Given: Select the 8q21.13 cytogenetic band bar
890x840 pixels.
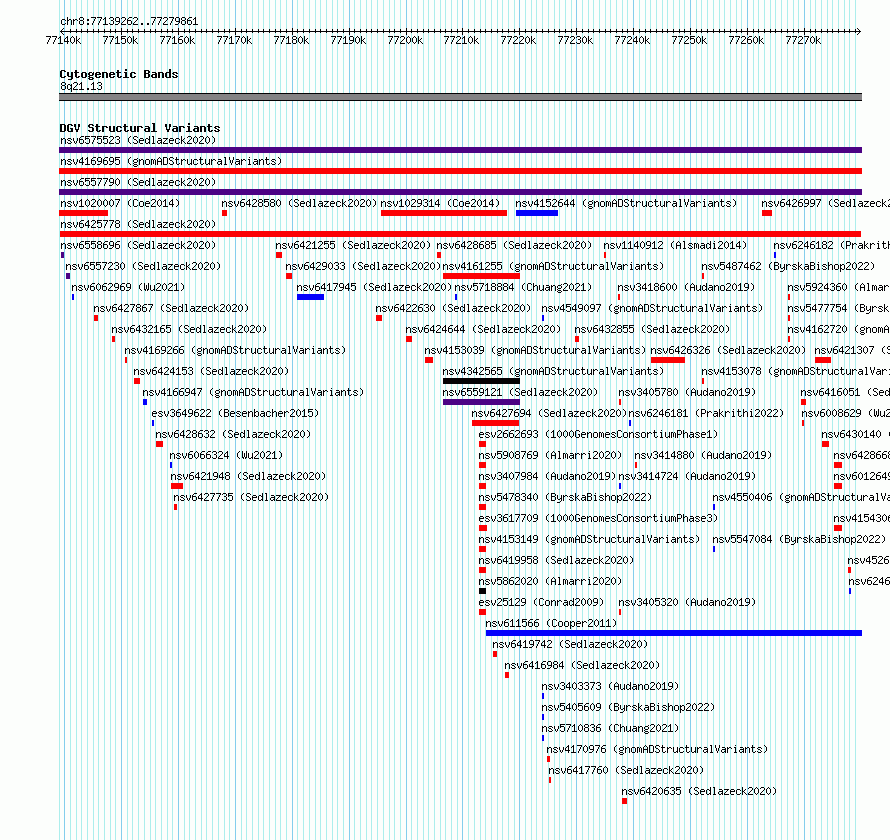Looking at the screenshot, I should pyautogui.click(x=460, y=97).
